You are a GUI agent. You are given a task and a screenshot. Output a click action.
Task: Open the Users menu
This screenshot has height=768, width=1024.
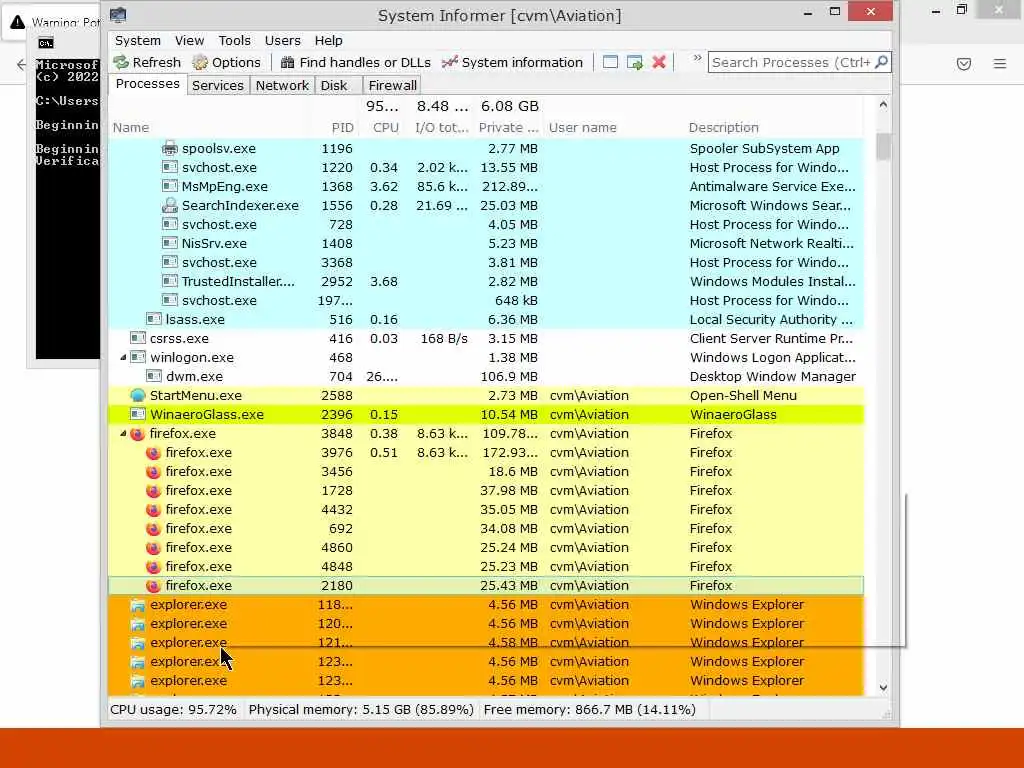[x=283, y=40]
